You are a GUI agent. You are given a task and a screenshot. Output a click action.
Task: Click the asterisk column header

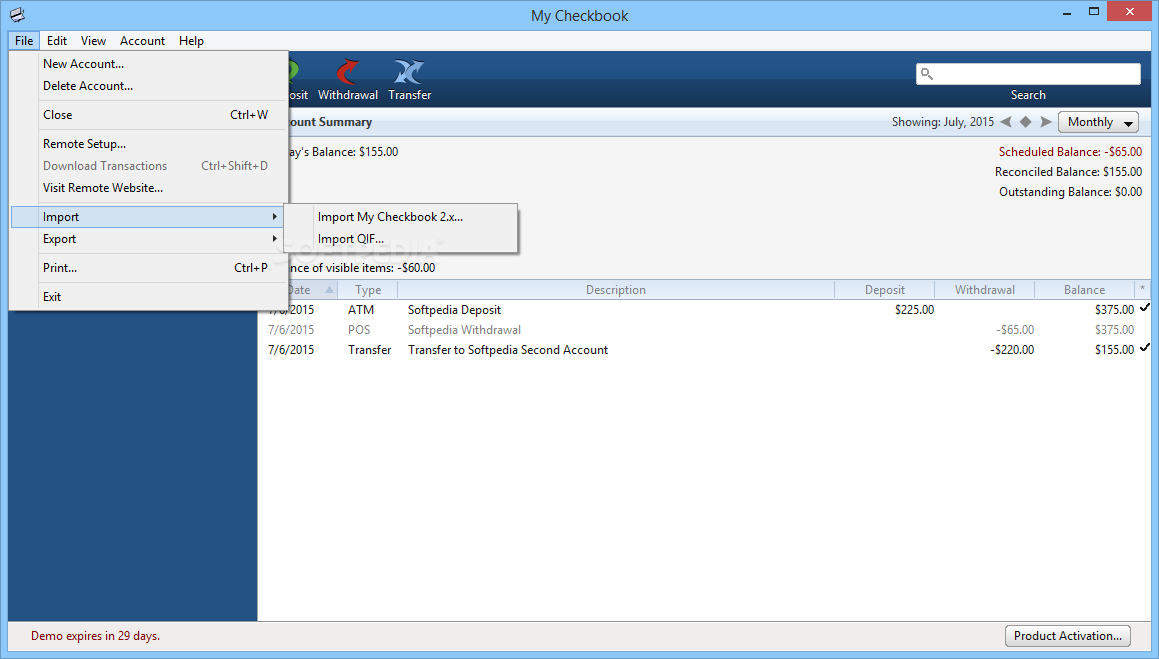click(1143, 290)
